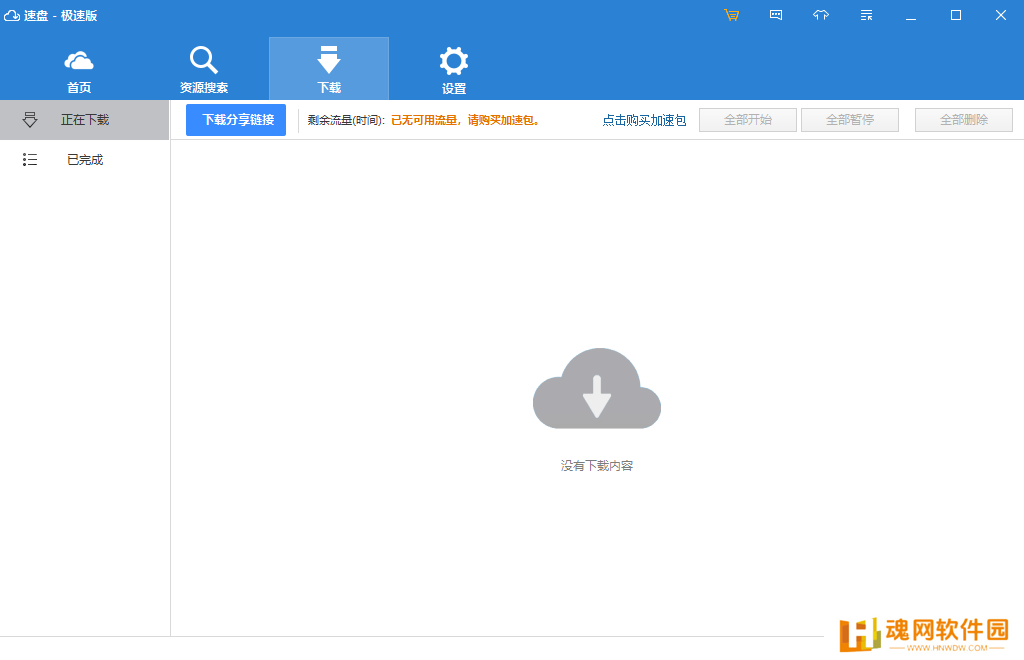1024x660 pixels.
Task: Click the 全部暂停 button
Action: click(850, 120)
